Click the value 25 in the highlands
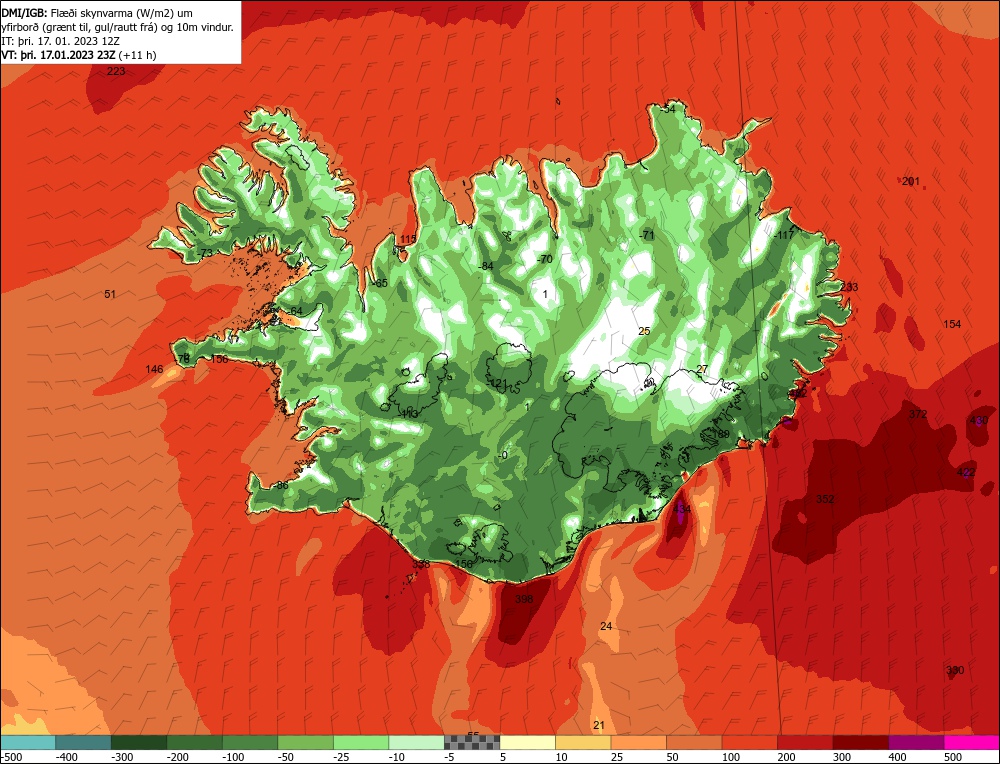This screenshot has height=764, width=1000. tap(644, 331)
